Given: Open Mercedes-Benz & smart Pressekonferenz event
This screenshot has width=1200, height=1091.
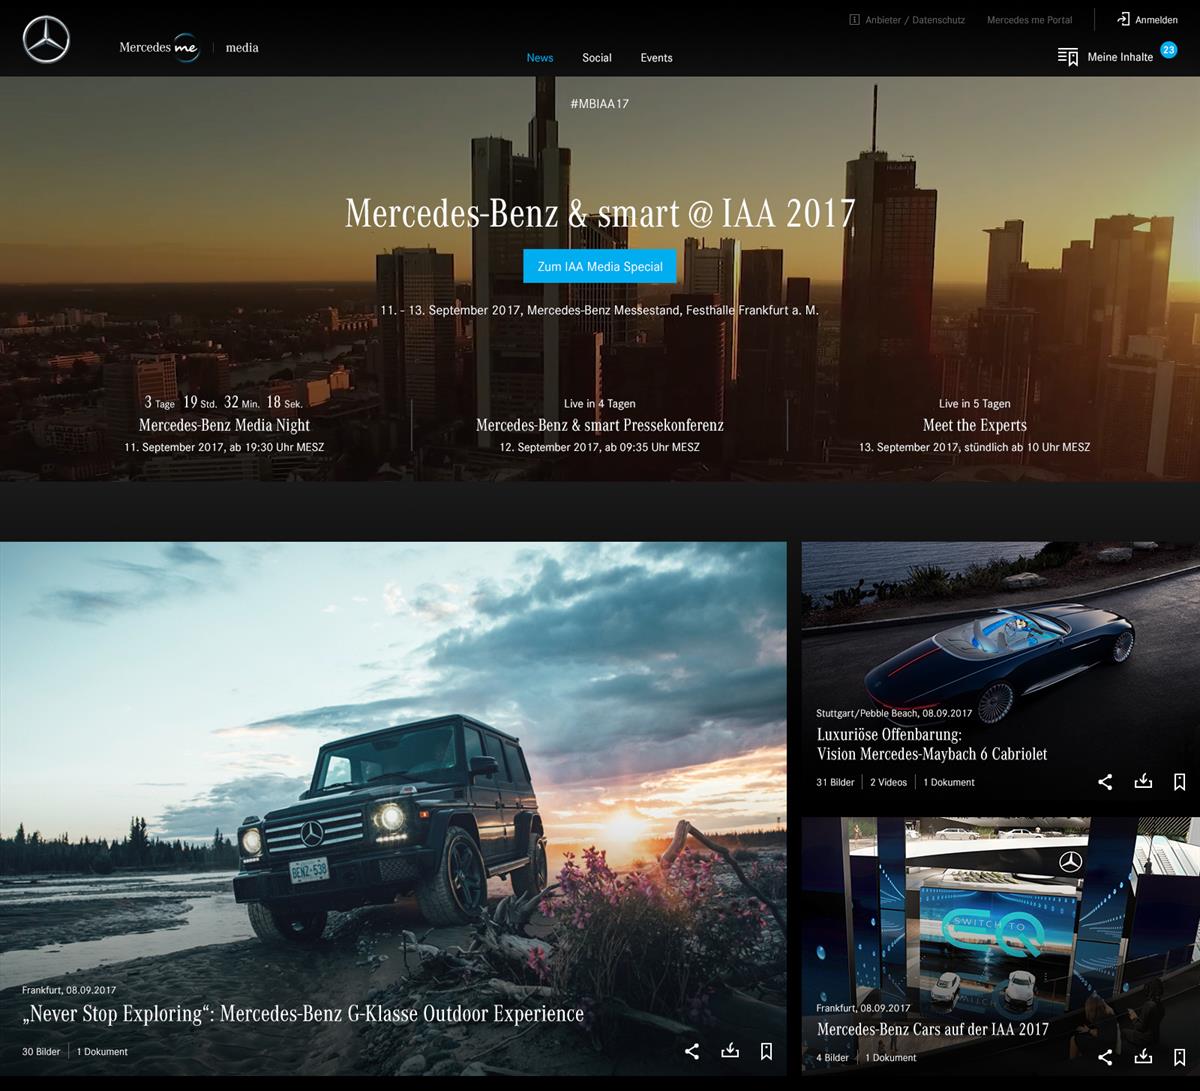Looking at the screenshot, I should (x=600, y=425).
